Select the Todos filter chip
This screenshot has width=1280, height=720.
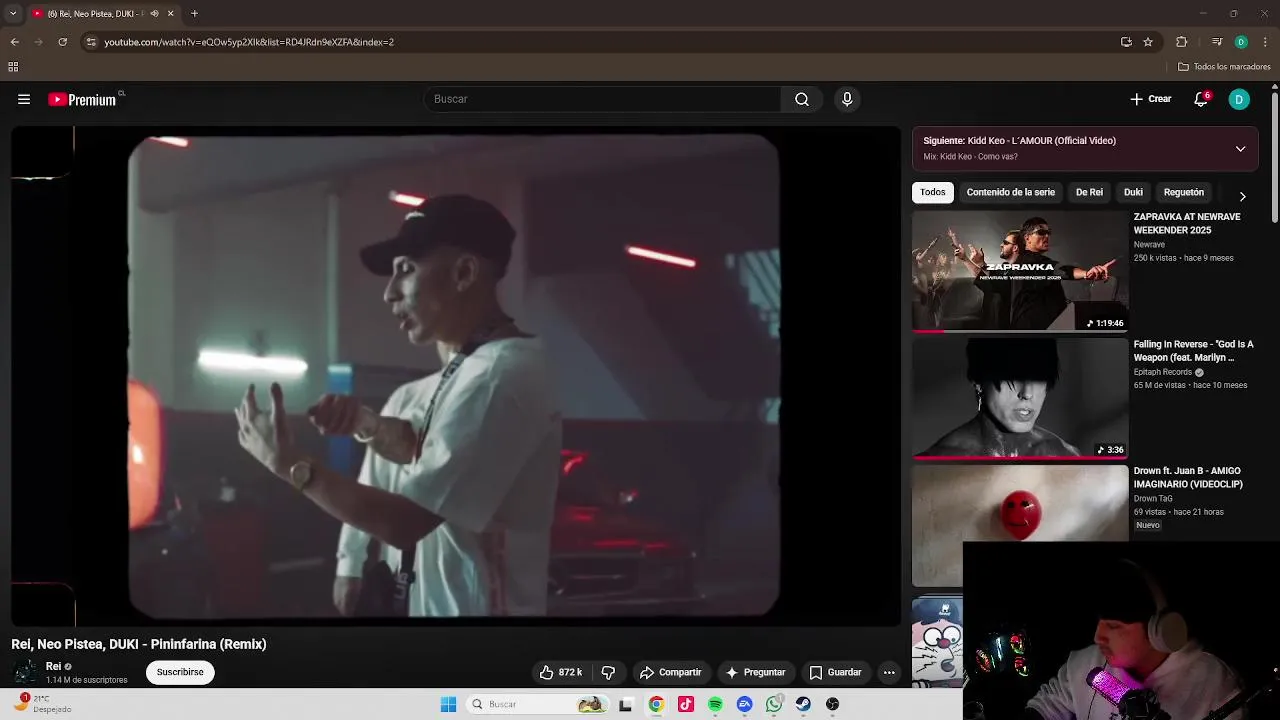(x=933, y=192)
